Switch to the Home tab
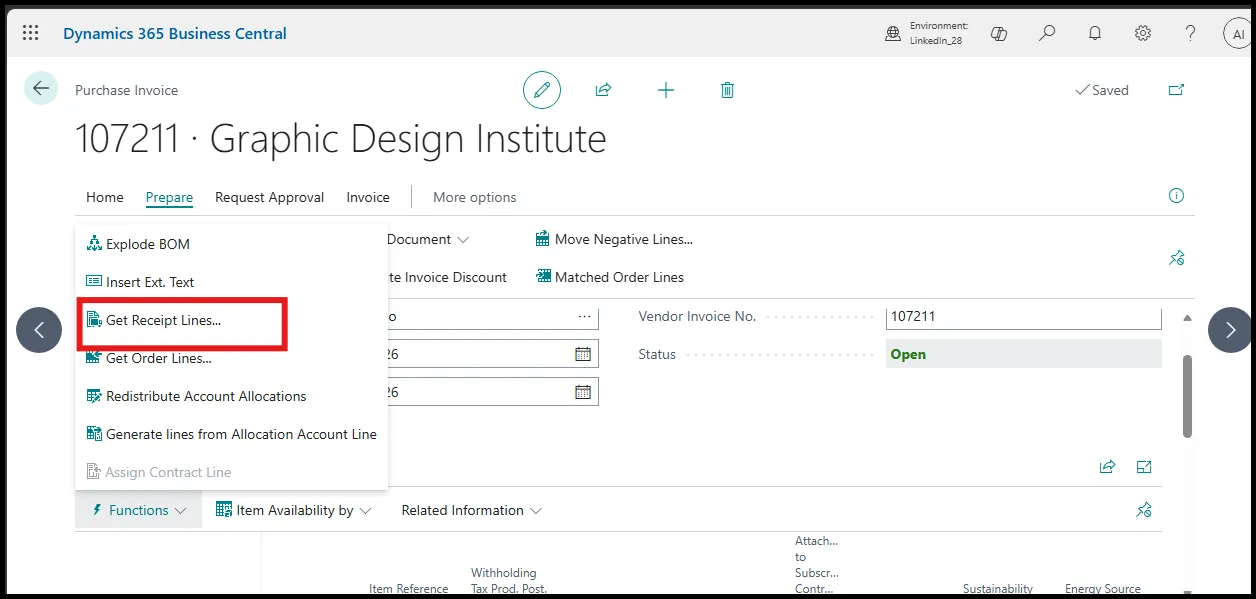 click(x=105, y=197)
